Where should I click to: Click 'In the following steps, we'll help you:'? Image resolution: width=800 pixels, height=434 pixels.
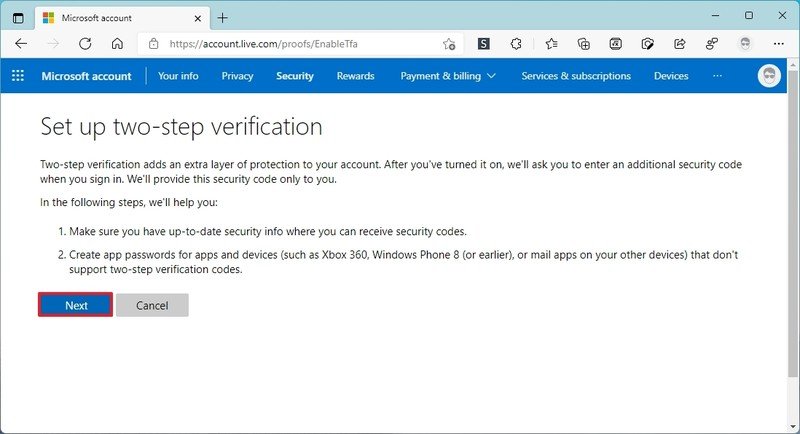point(129,202)
